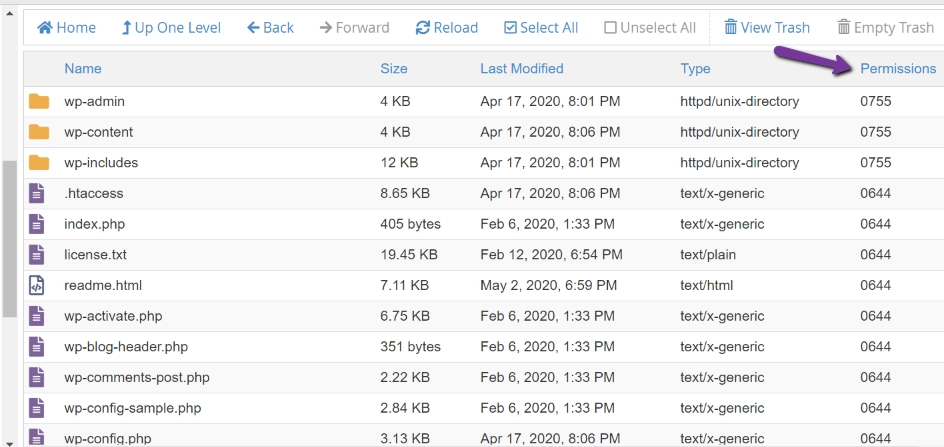Reload the file listing
Image resolution: width=944 pixels, height=447 pixels.
(447, 28)
